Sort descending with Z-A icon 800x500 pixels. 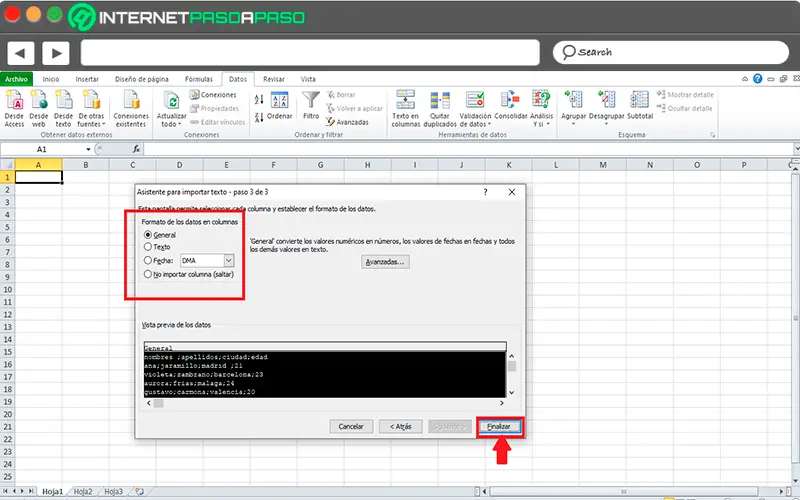(x=259, y=117)
